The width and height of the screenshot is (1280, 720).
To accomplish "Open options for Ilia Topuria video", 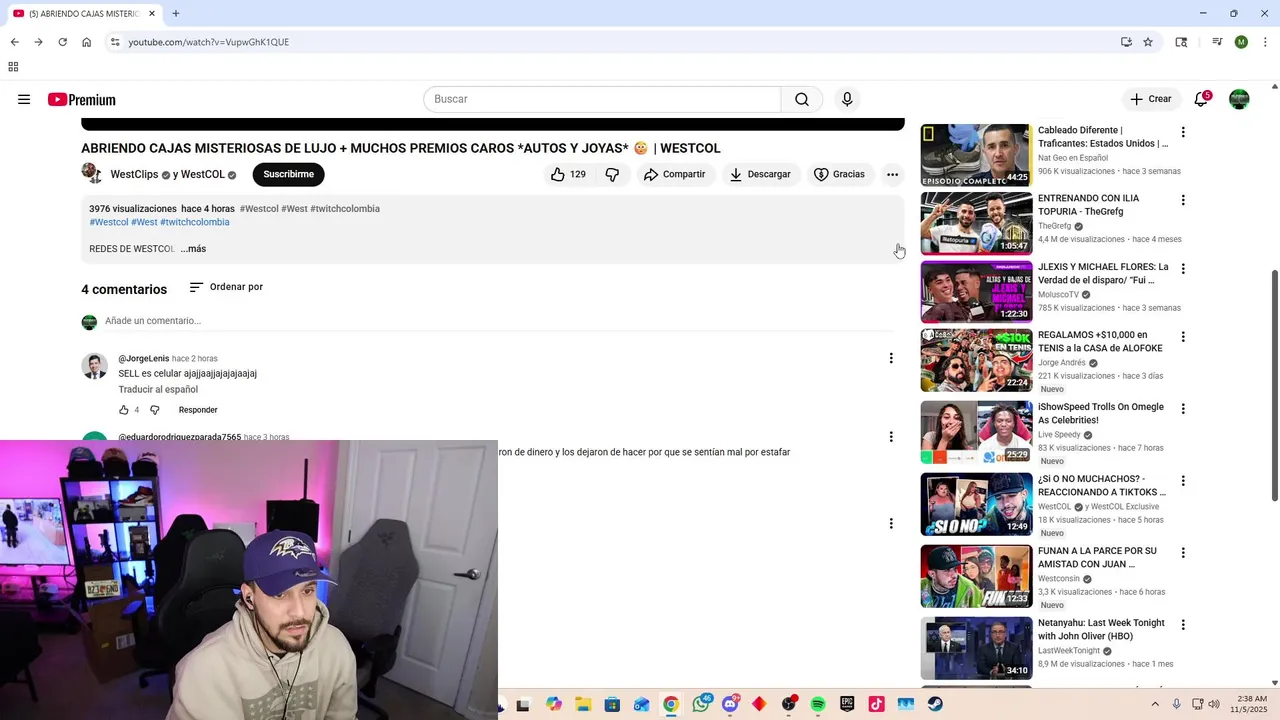I will (1183, 200).
